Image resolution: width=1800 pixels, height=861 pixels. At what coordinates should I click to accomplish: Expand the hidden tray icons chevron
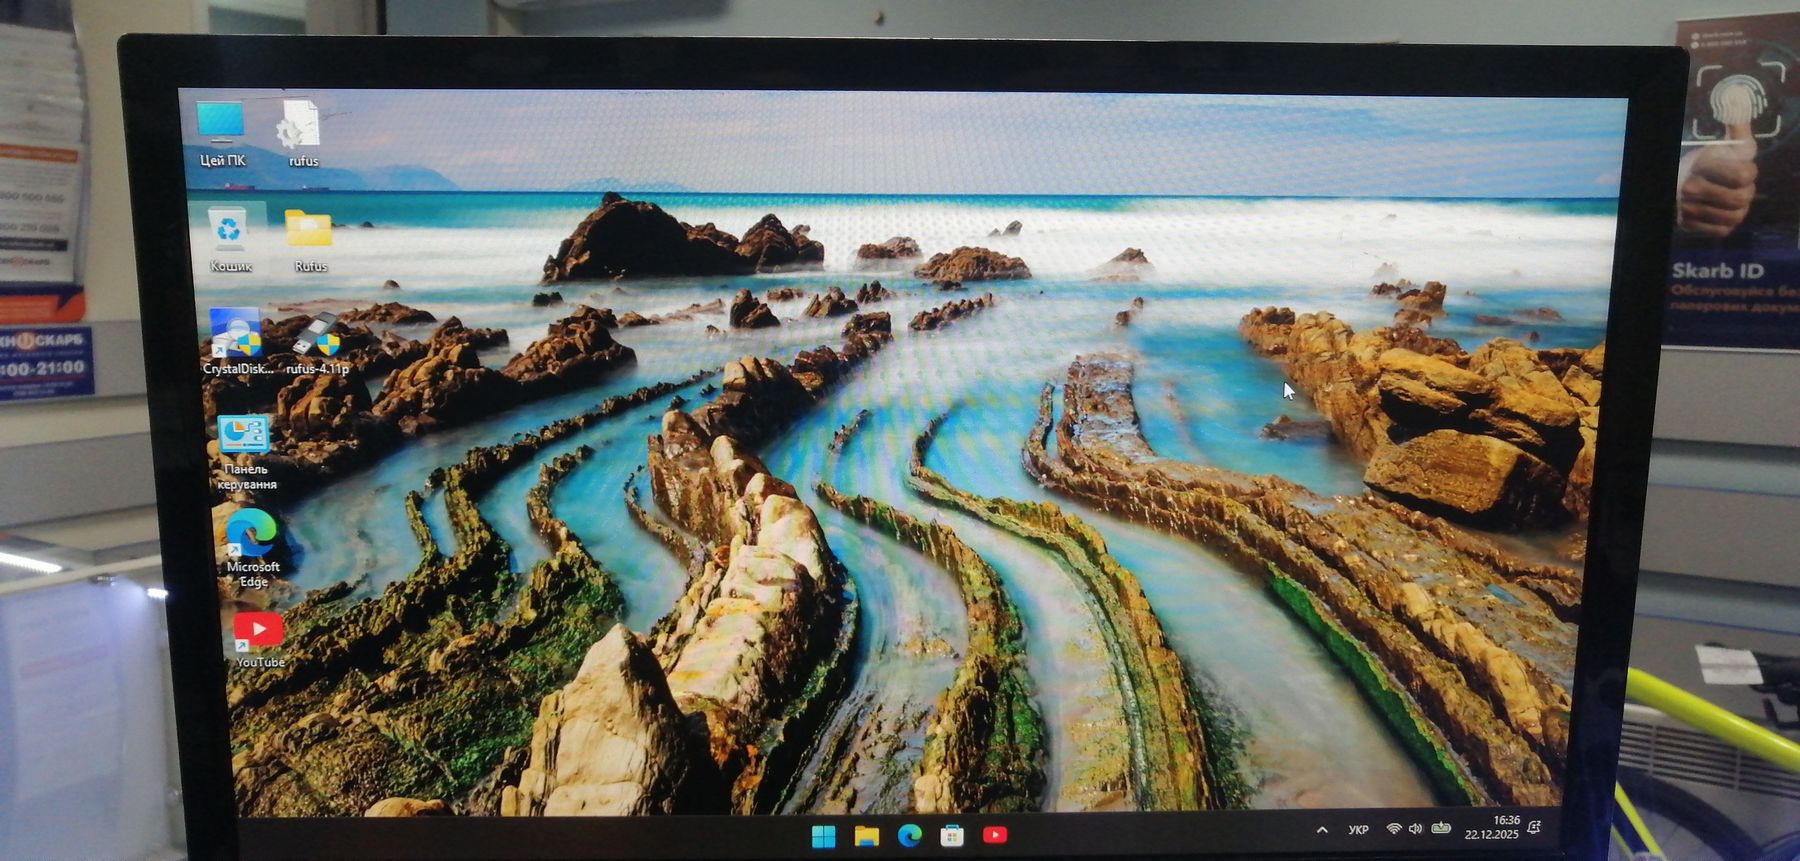[1322, 830]
